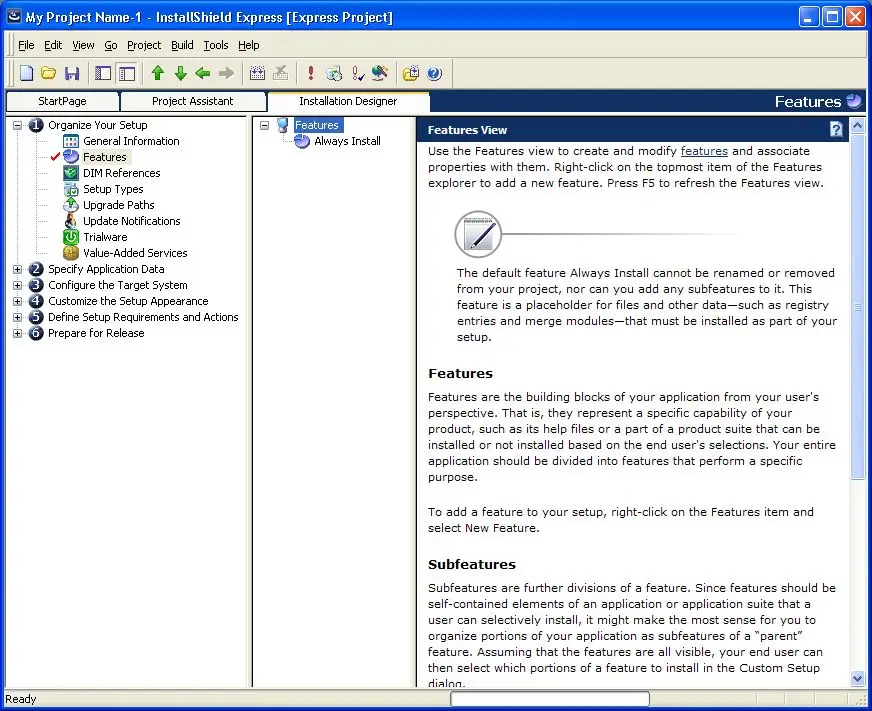
Task: Open the Upgrade Paths view
Action: 119,205
